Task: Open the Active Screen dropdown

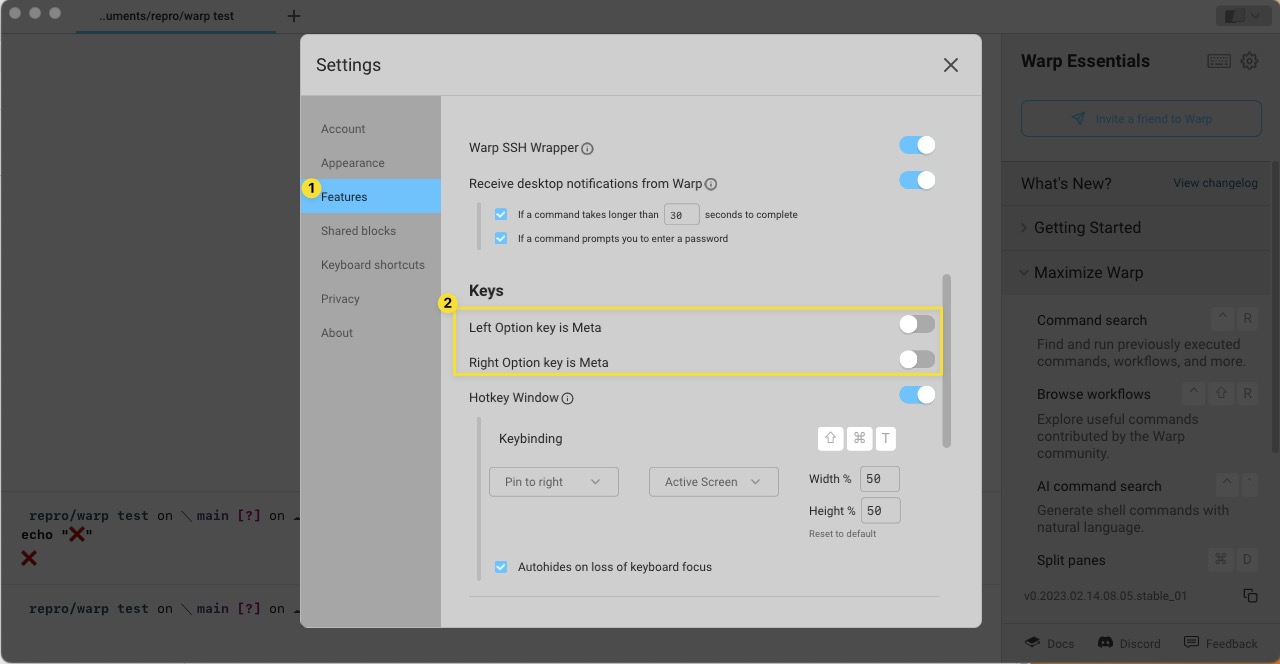Action: pos(714,482)
